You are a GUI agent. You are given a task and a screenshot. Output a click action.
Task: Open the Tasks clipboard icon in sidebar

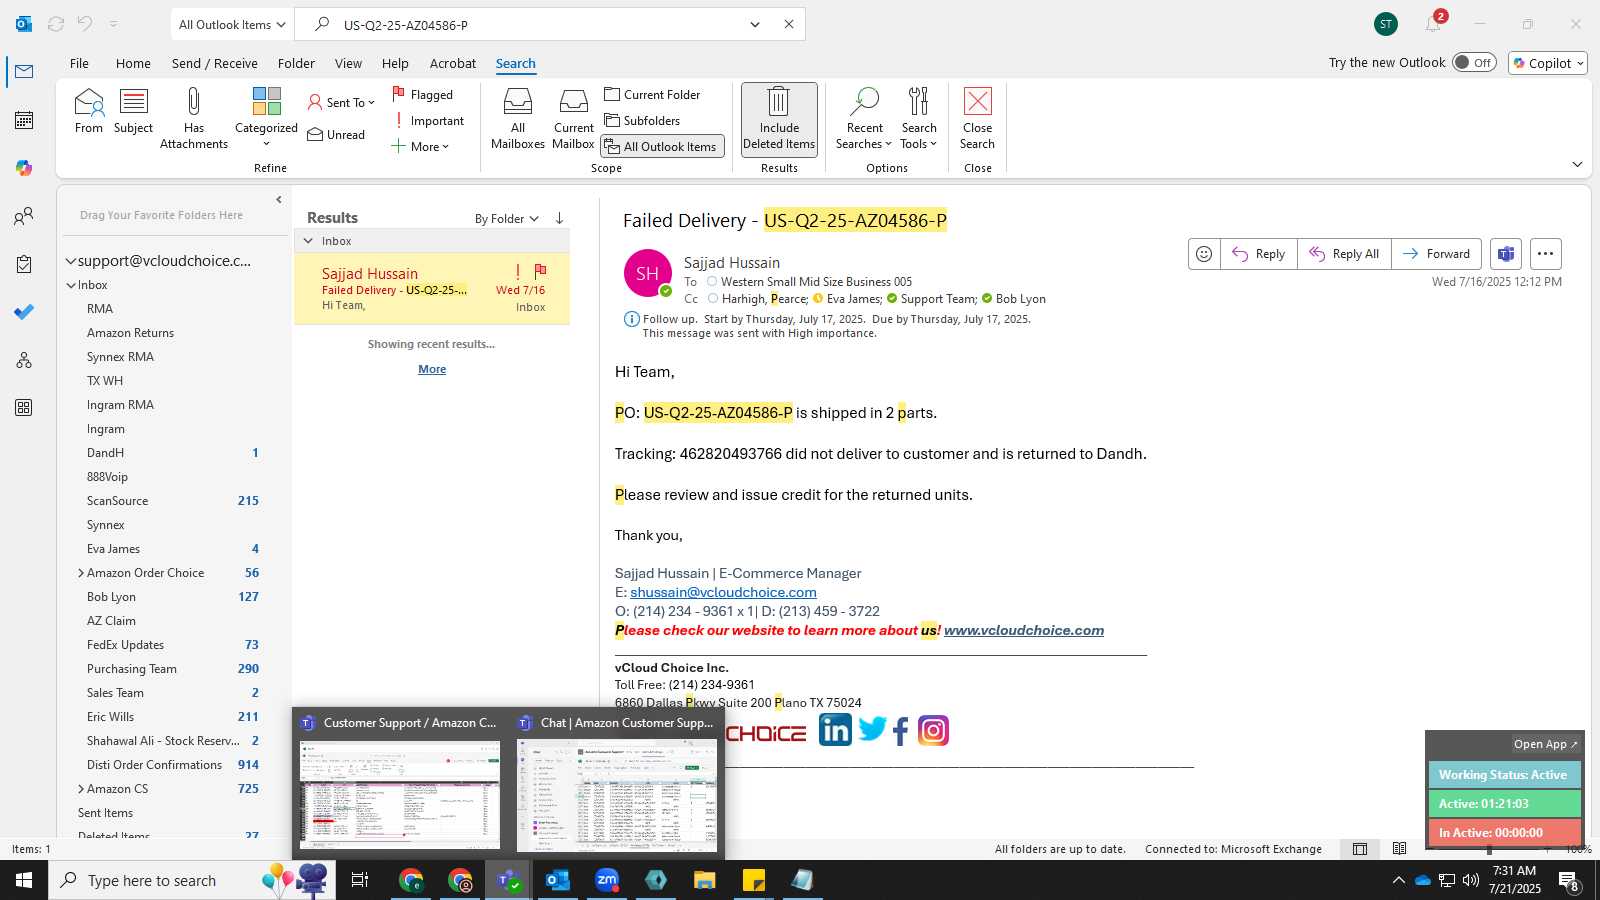pyautogui.click(x=24, y=264)
